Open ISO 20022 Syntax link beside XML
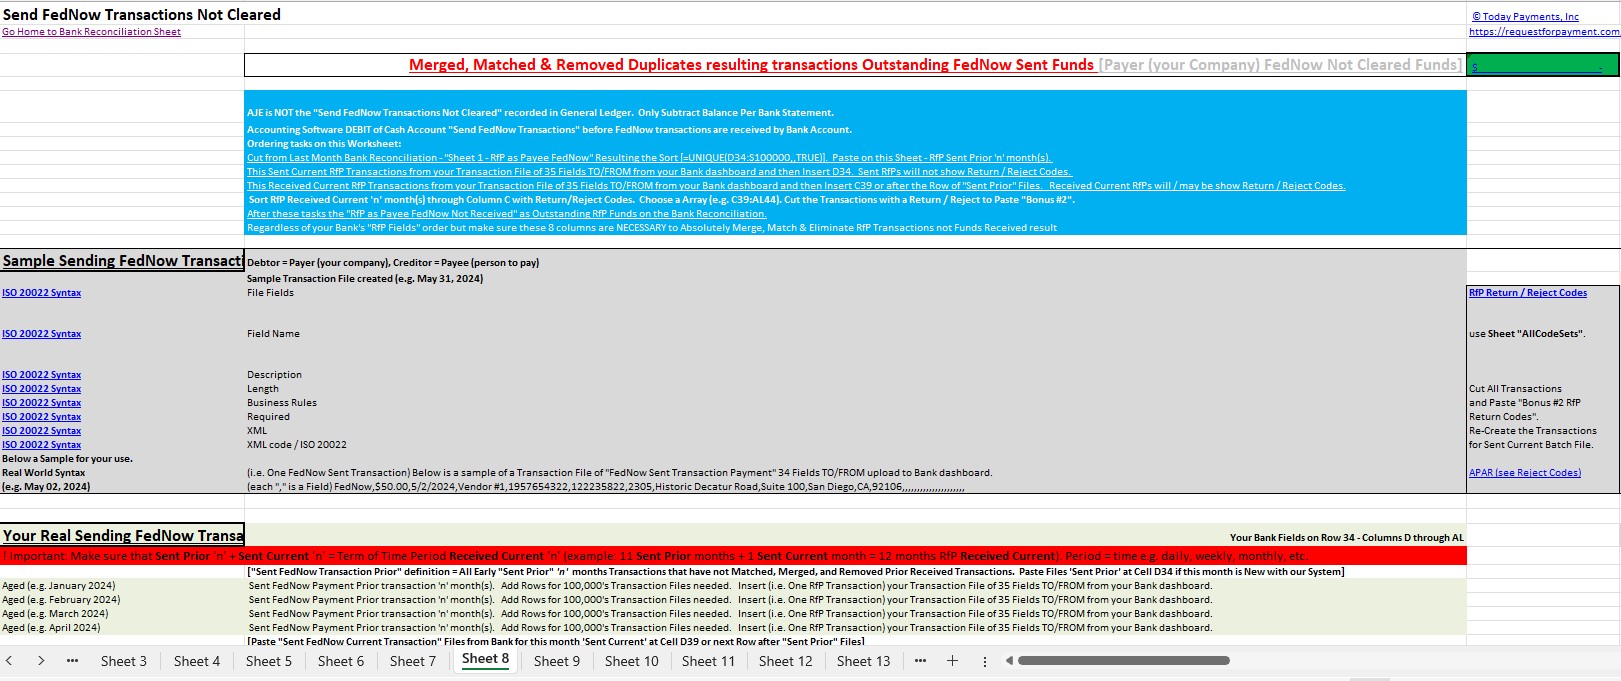 [41, 431]
